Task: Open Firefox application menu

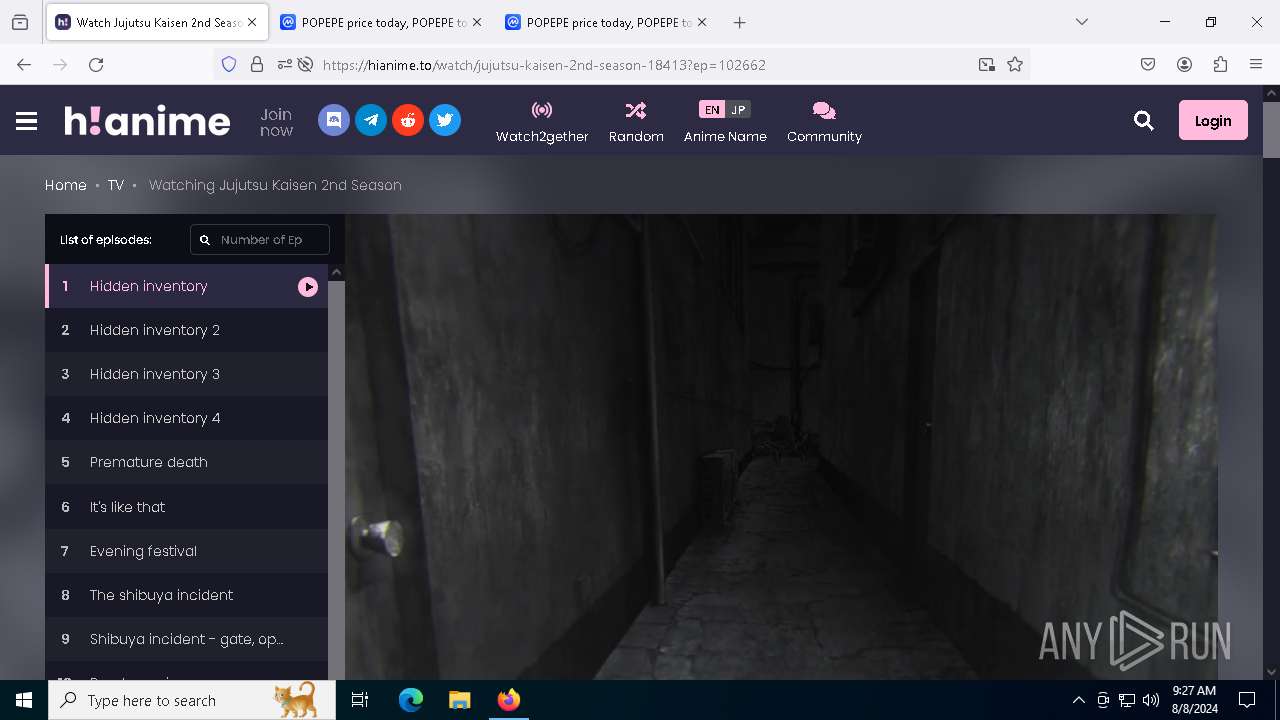Action: (1256, 64)
